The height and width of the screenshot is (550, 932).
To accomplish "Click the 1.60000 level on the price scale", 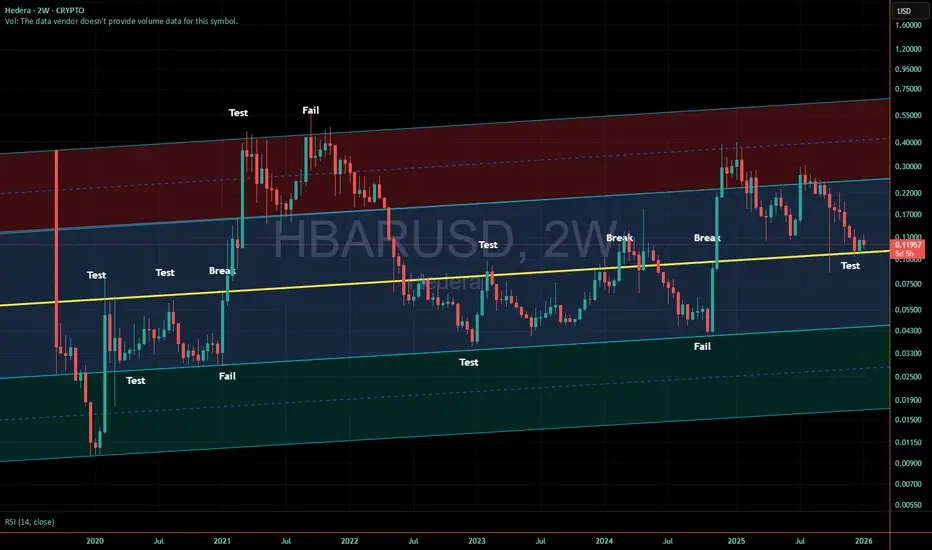I will (908, 25).
